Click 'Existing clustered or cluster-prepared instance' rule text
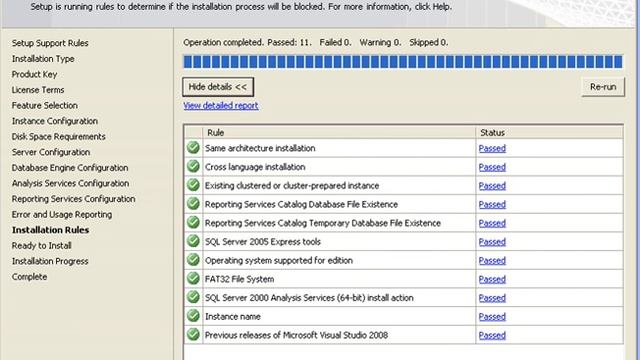This screenshot has height=360, width=640. click(292, 186)
